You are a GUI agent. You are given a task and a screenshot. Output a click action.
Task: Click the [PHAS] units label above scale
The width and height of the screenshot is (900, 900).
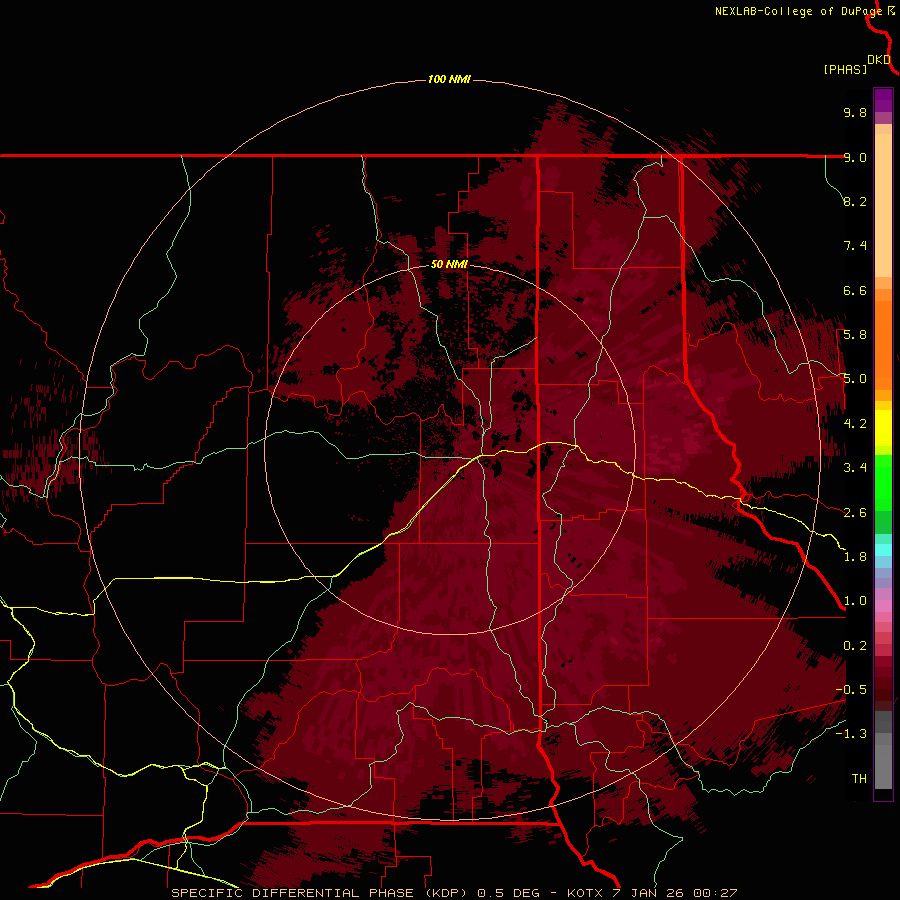pyautogui.click(x=845, y=70)
